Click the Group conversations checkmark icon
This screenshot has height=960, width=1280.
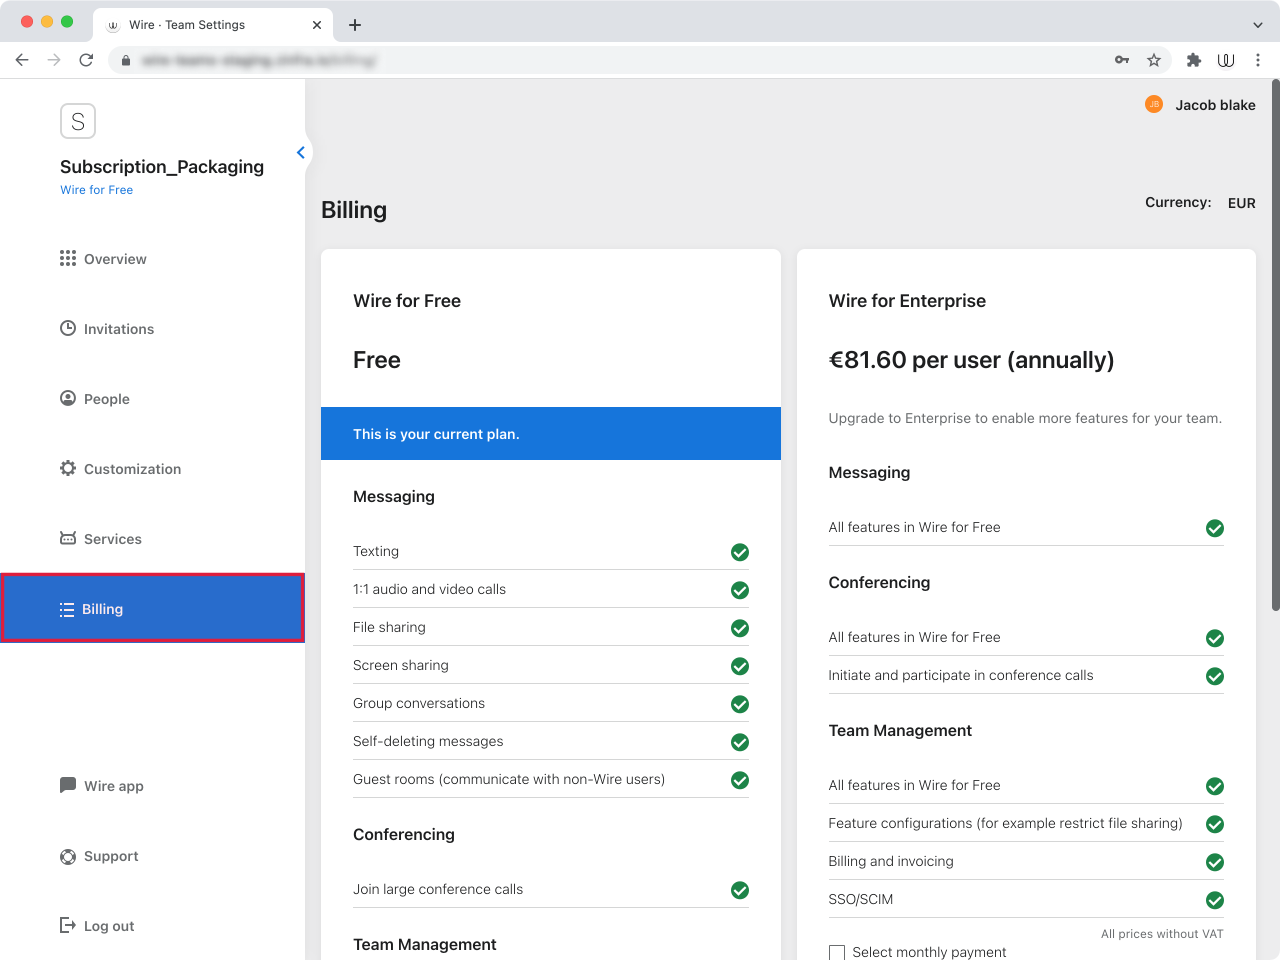pyautogui.click(x=740, y=704)
